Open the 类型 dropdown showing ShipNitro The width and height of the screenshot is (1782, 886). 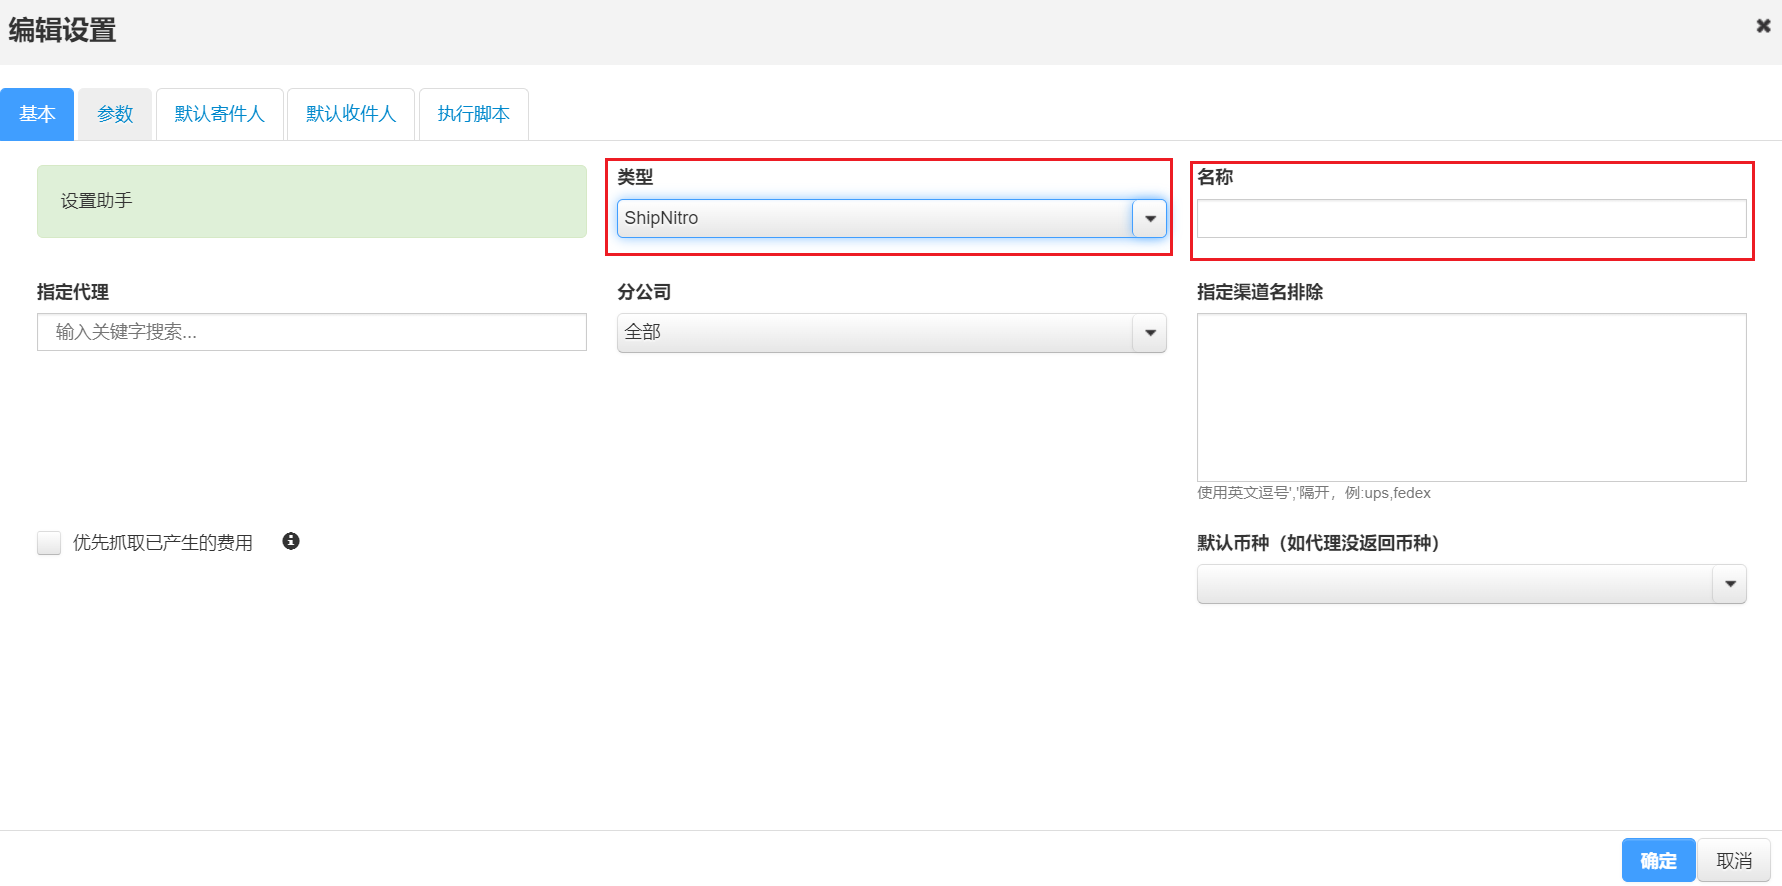click(892, 218)
